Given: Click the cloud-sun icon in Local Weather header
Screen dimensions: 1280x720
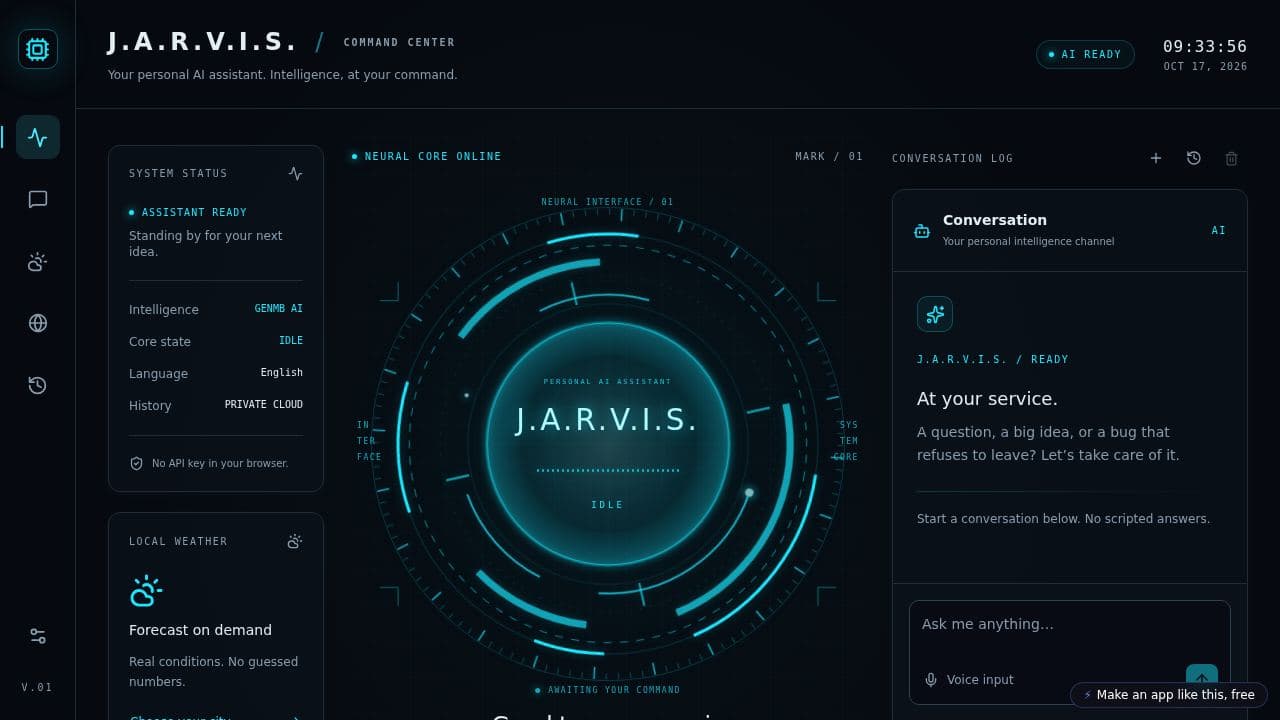Looking at the screenshot, I should tap(295, 541).
